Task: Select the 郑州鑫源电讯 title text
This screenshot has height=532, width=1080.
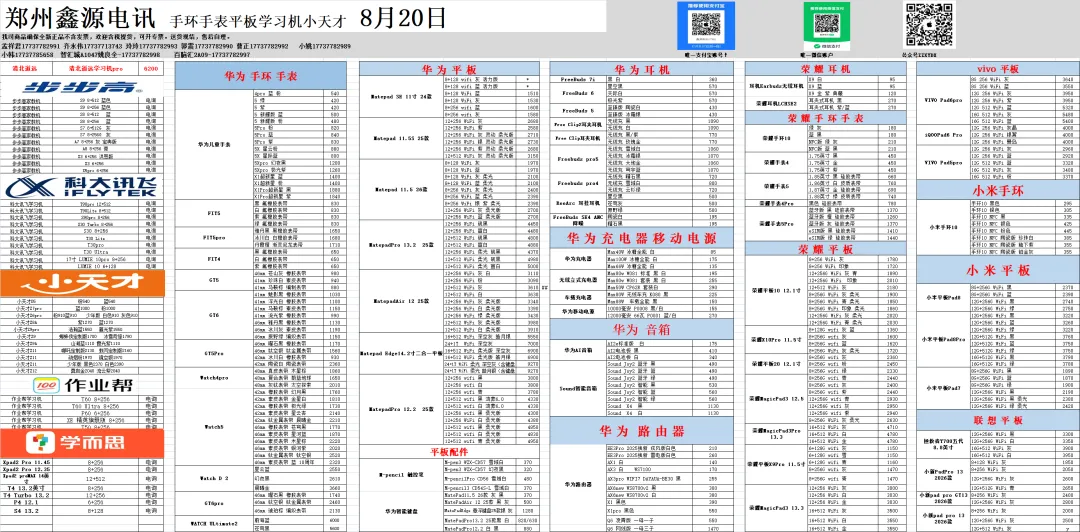Action: click(81, 17)
